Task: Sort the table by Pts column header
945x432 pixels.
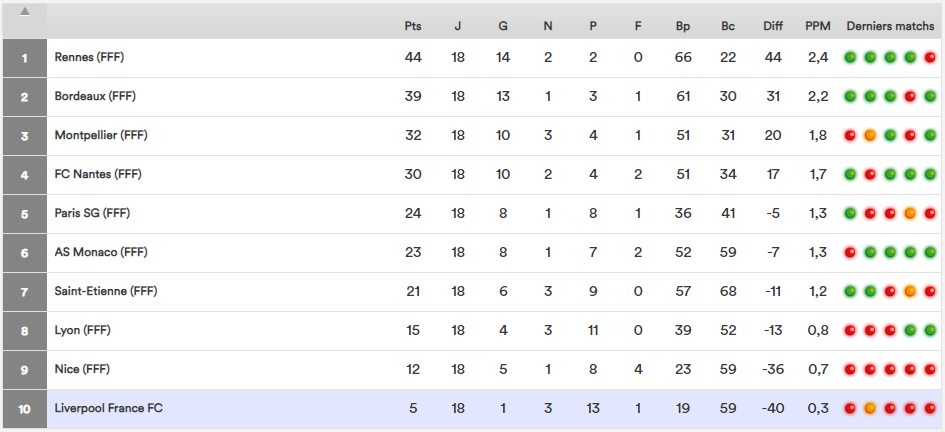Action: (413, 26)
